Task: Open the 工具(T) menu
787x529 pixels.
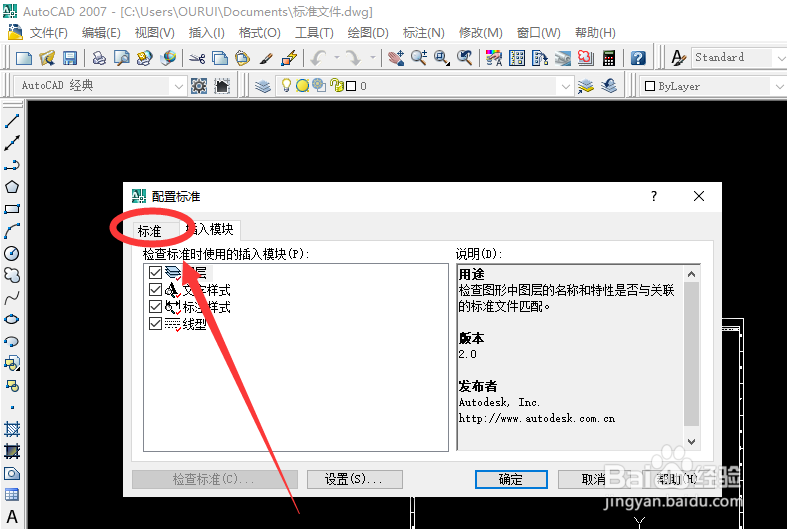Action: pos(314,33)
